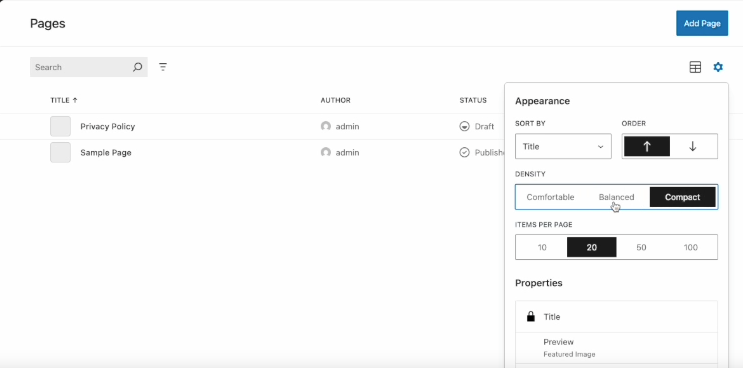Click the Status column header
Screen dimensions: 743x368
pyautogui.click(x=473, y=100)
